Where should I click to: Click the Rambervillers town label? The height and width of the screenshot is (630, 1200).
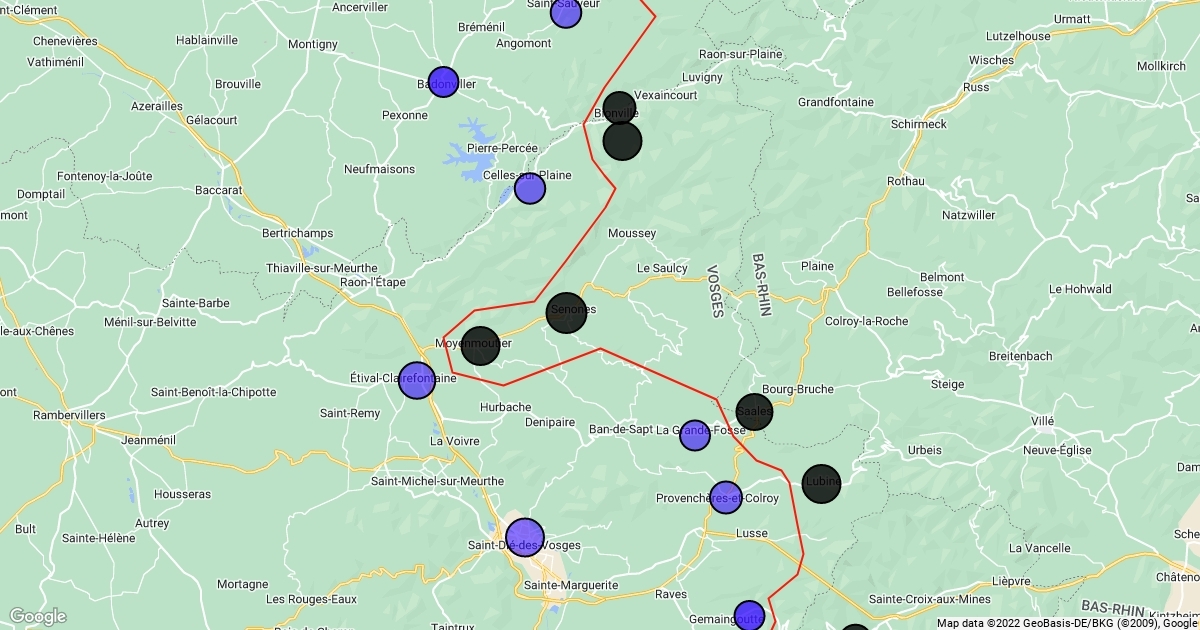(x=69, y=414)
